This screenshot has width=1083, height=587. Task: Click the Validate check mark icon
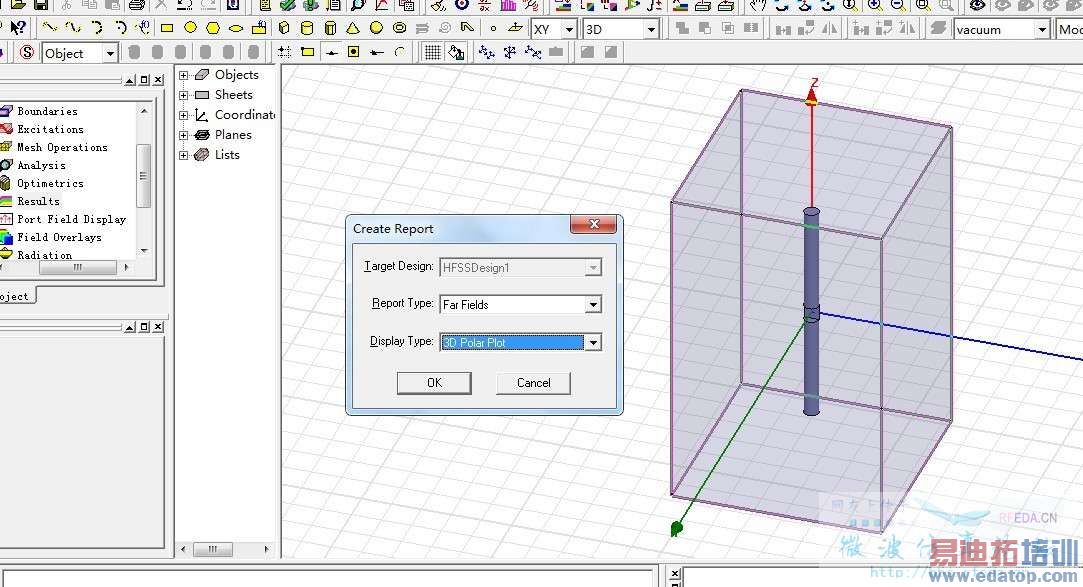287,6
